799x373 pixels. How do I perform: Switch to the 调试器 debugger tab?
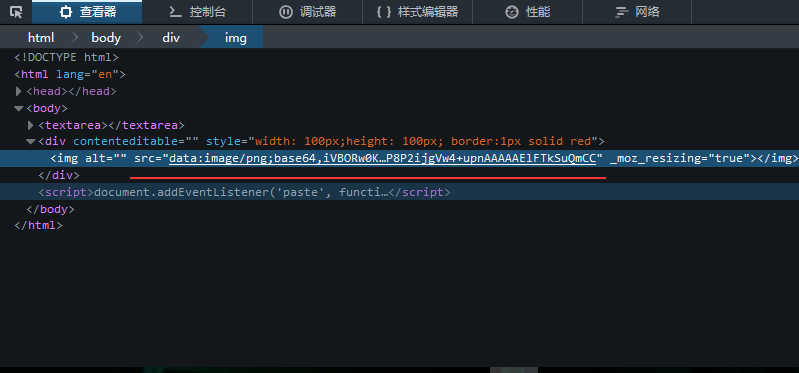click(x=307, y=12)
